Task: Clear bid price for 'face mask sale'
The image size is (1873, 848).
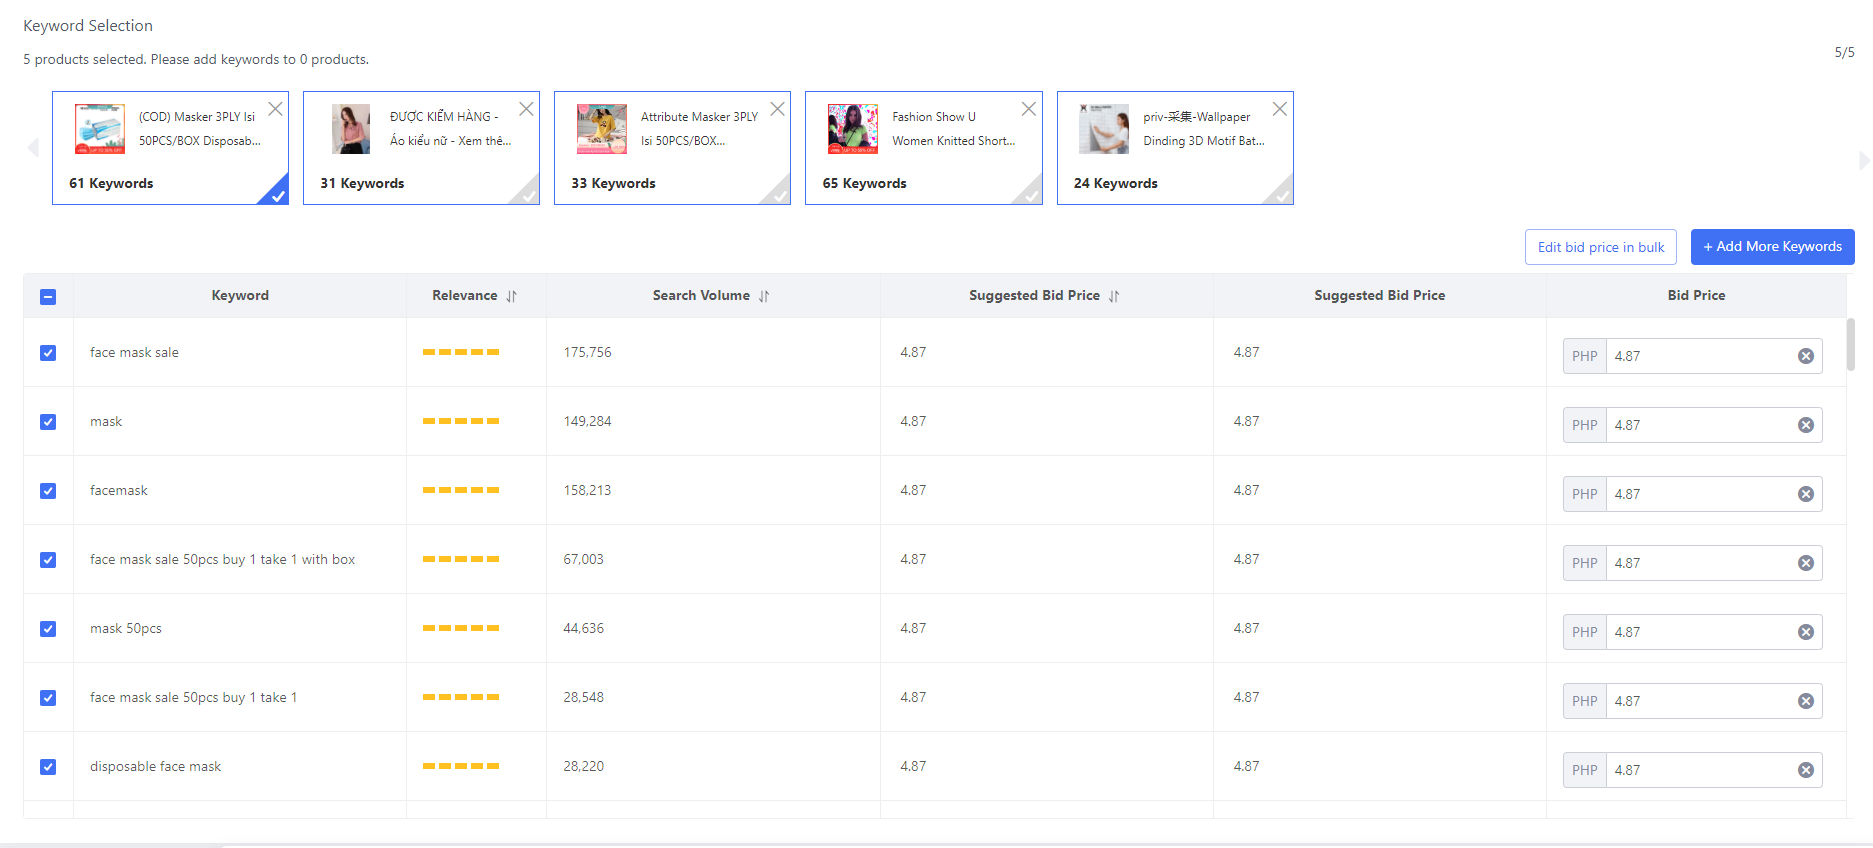Action: pyautogui.click(x=1805, y=356)
